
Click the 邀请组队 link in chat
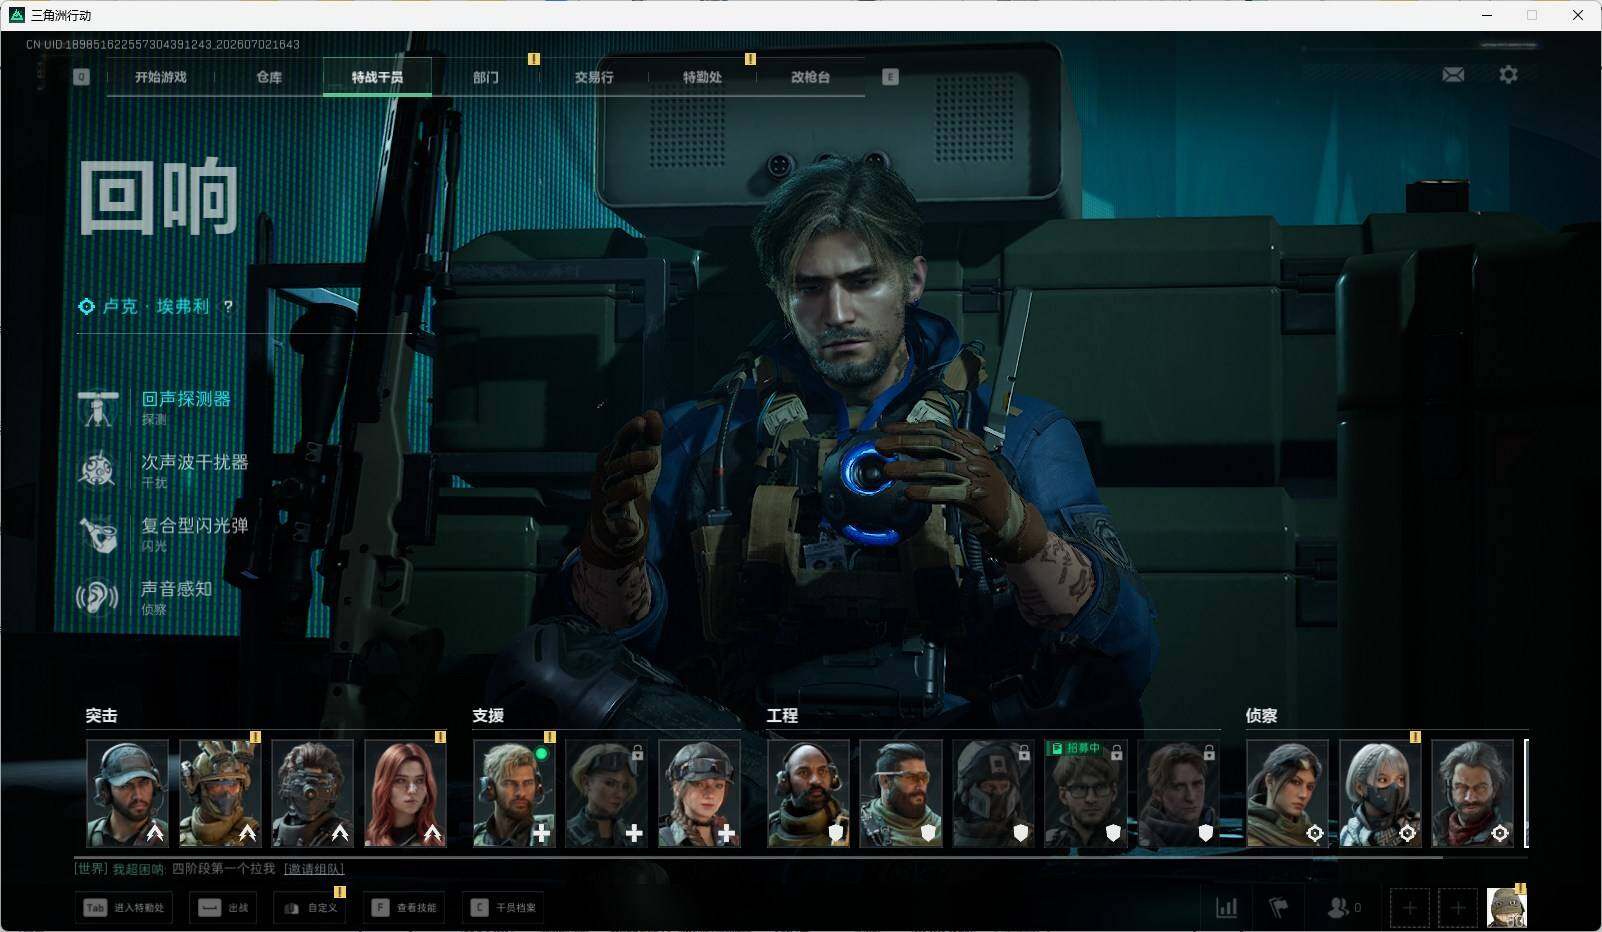pos(314,869)
